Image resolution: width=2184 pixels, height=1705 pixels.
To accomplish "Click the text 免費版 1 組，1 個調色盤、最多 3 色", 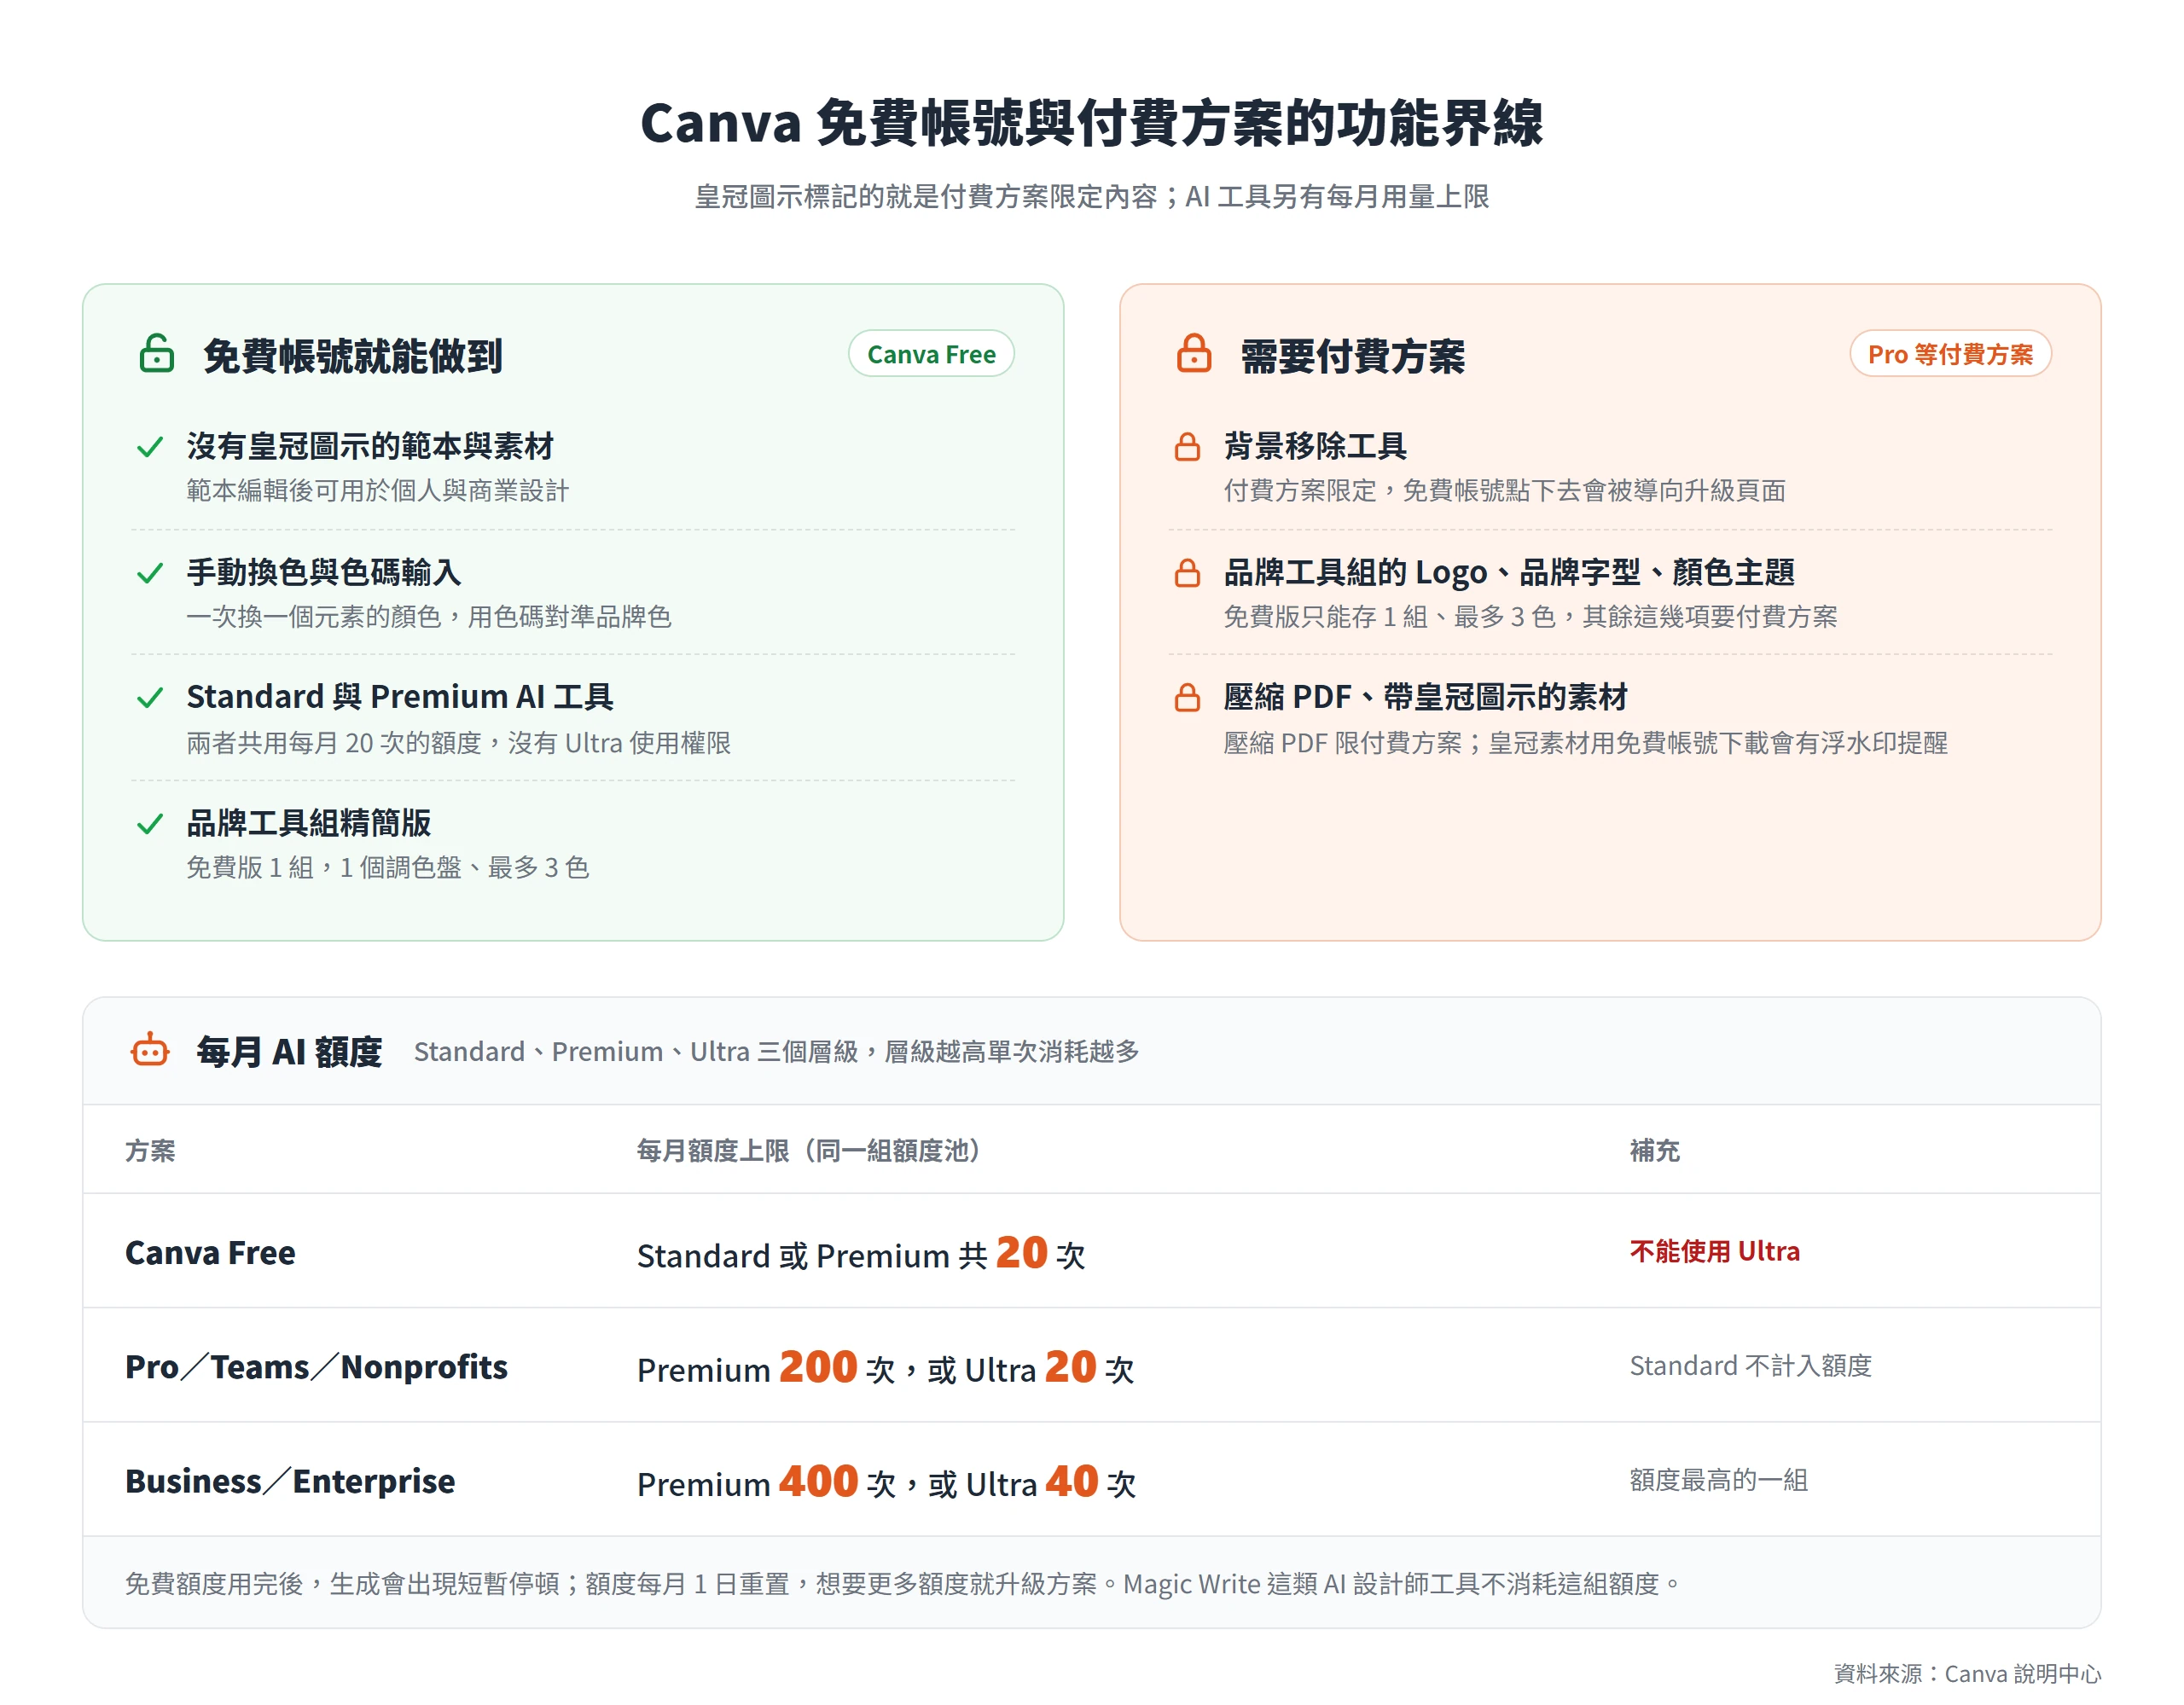I will pos(388,867).
